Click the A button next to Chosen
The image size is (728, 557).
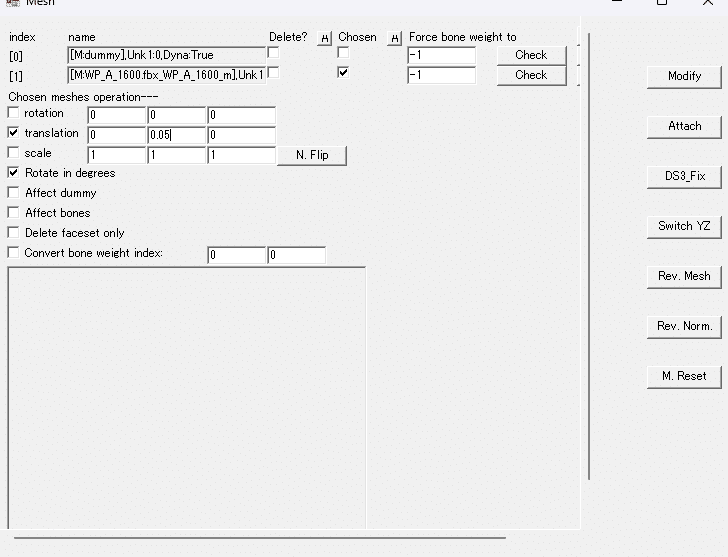pyautogui.click(x=394, y=38)
